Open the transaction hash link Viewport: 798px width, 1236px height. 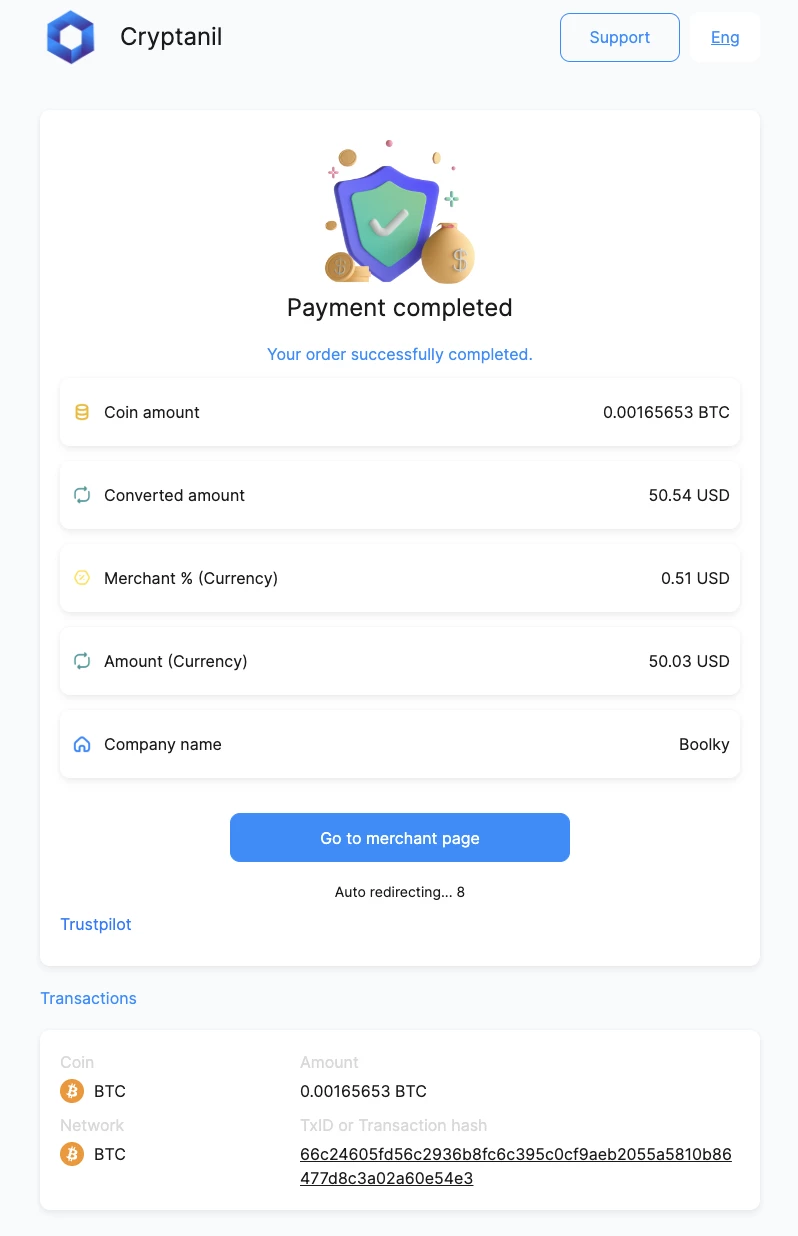[x=515, y=1166]
